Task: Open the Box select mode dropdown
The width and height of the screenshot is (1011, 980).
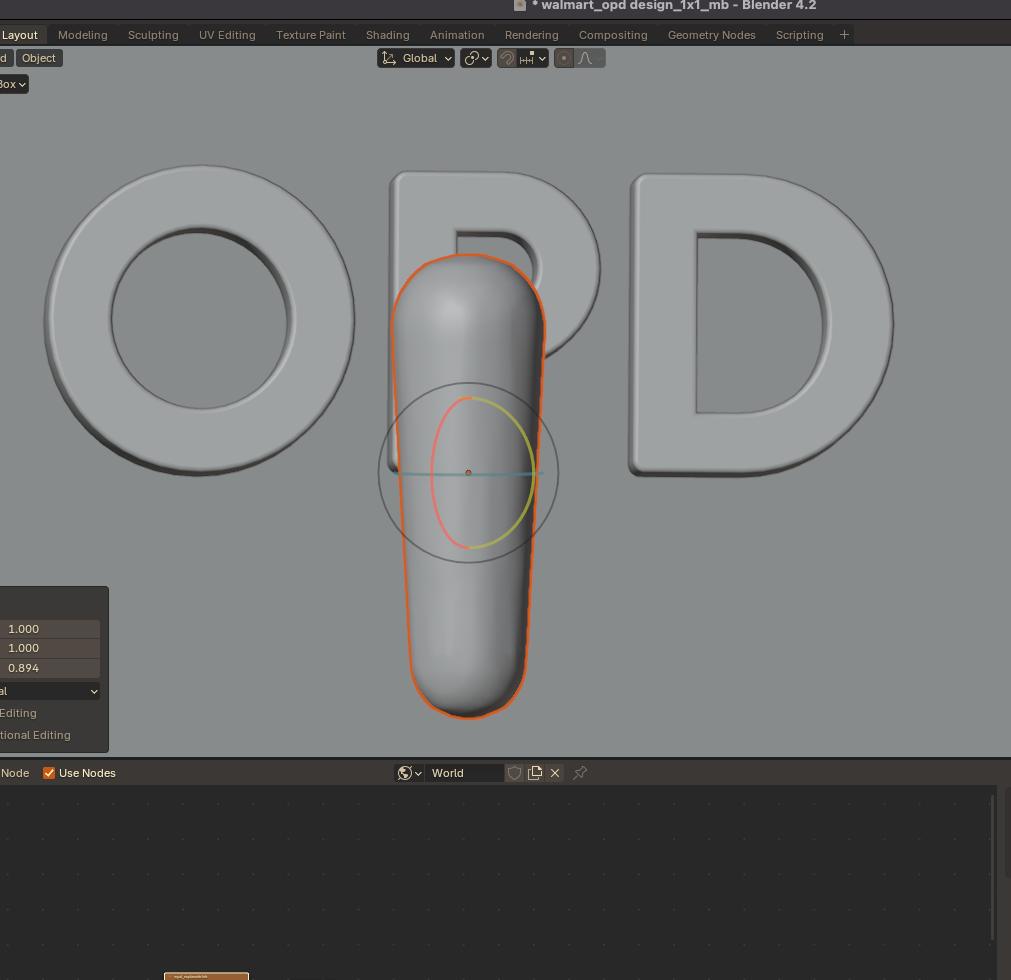Action: point(13,84)
